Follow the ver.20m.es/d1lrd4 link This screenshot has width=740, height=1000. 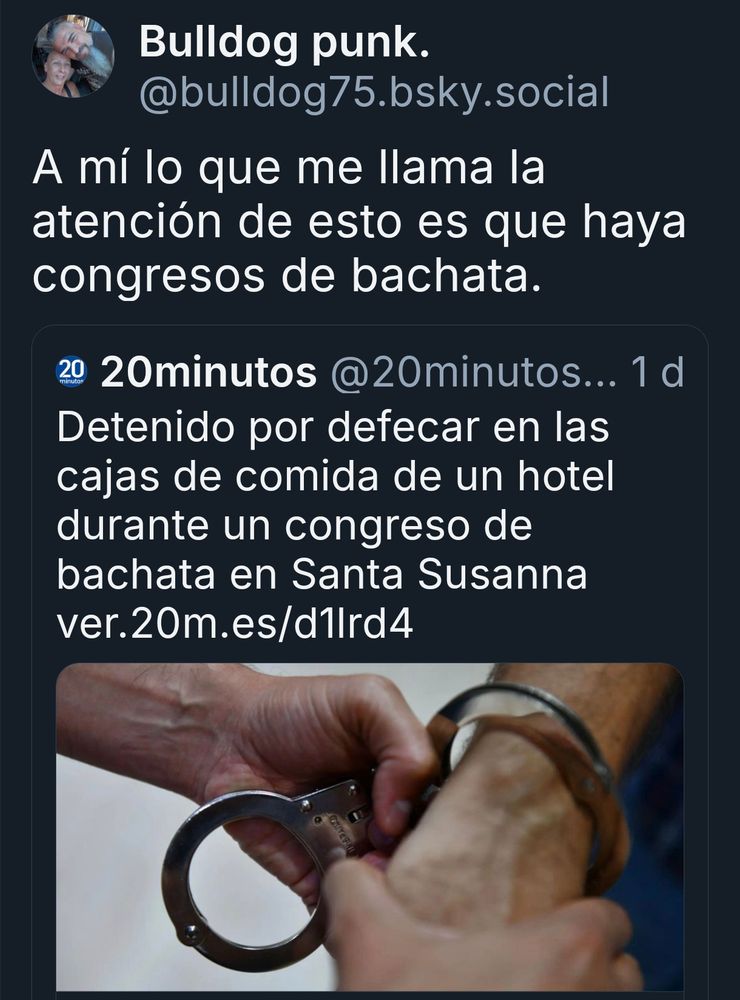235,625
